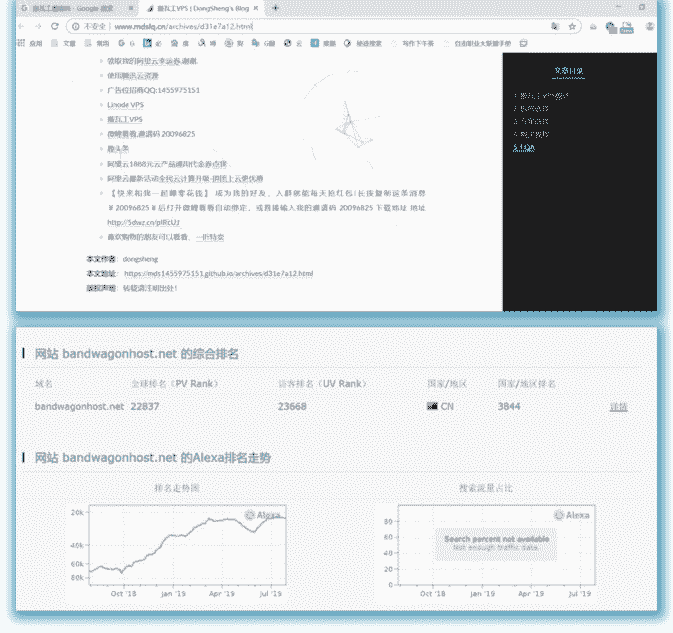Click the not-secure info icon in address bar
Image resolution: width=673 pixels, height=633 pixels.
(76, 26)
